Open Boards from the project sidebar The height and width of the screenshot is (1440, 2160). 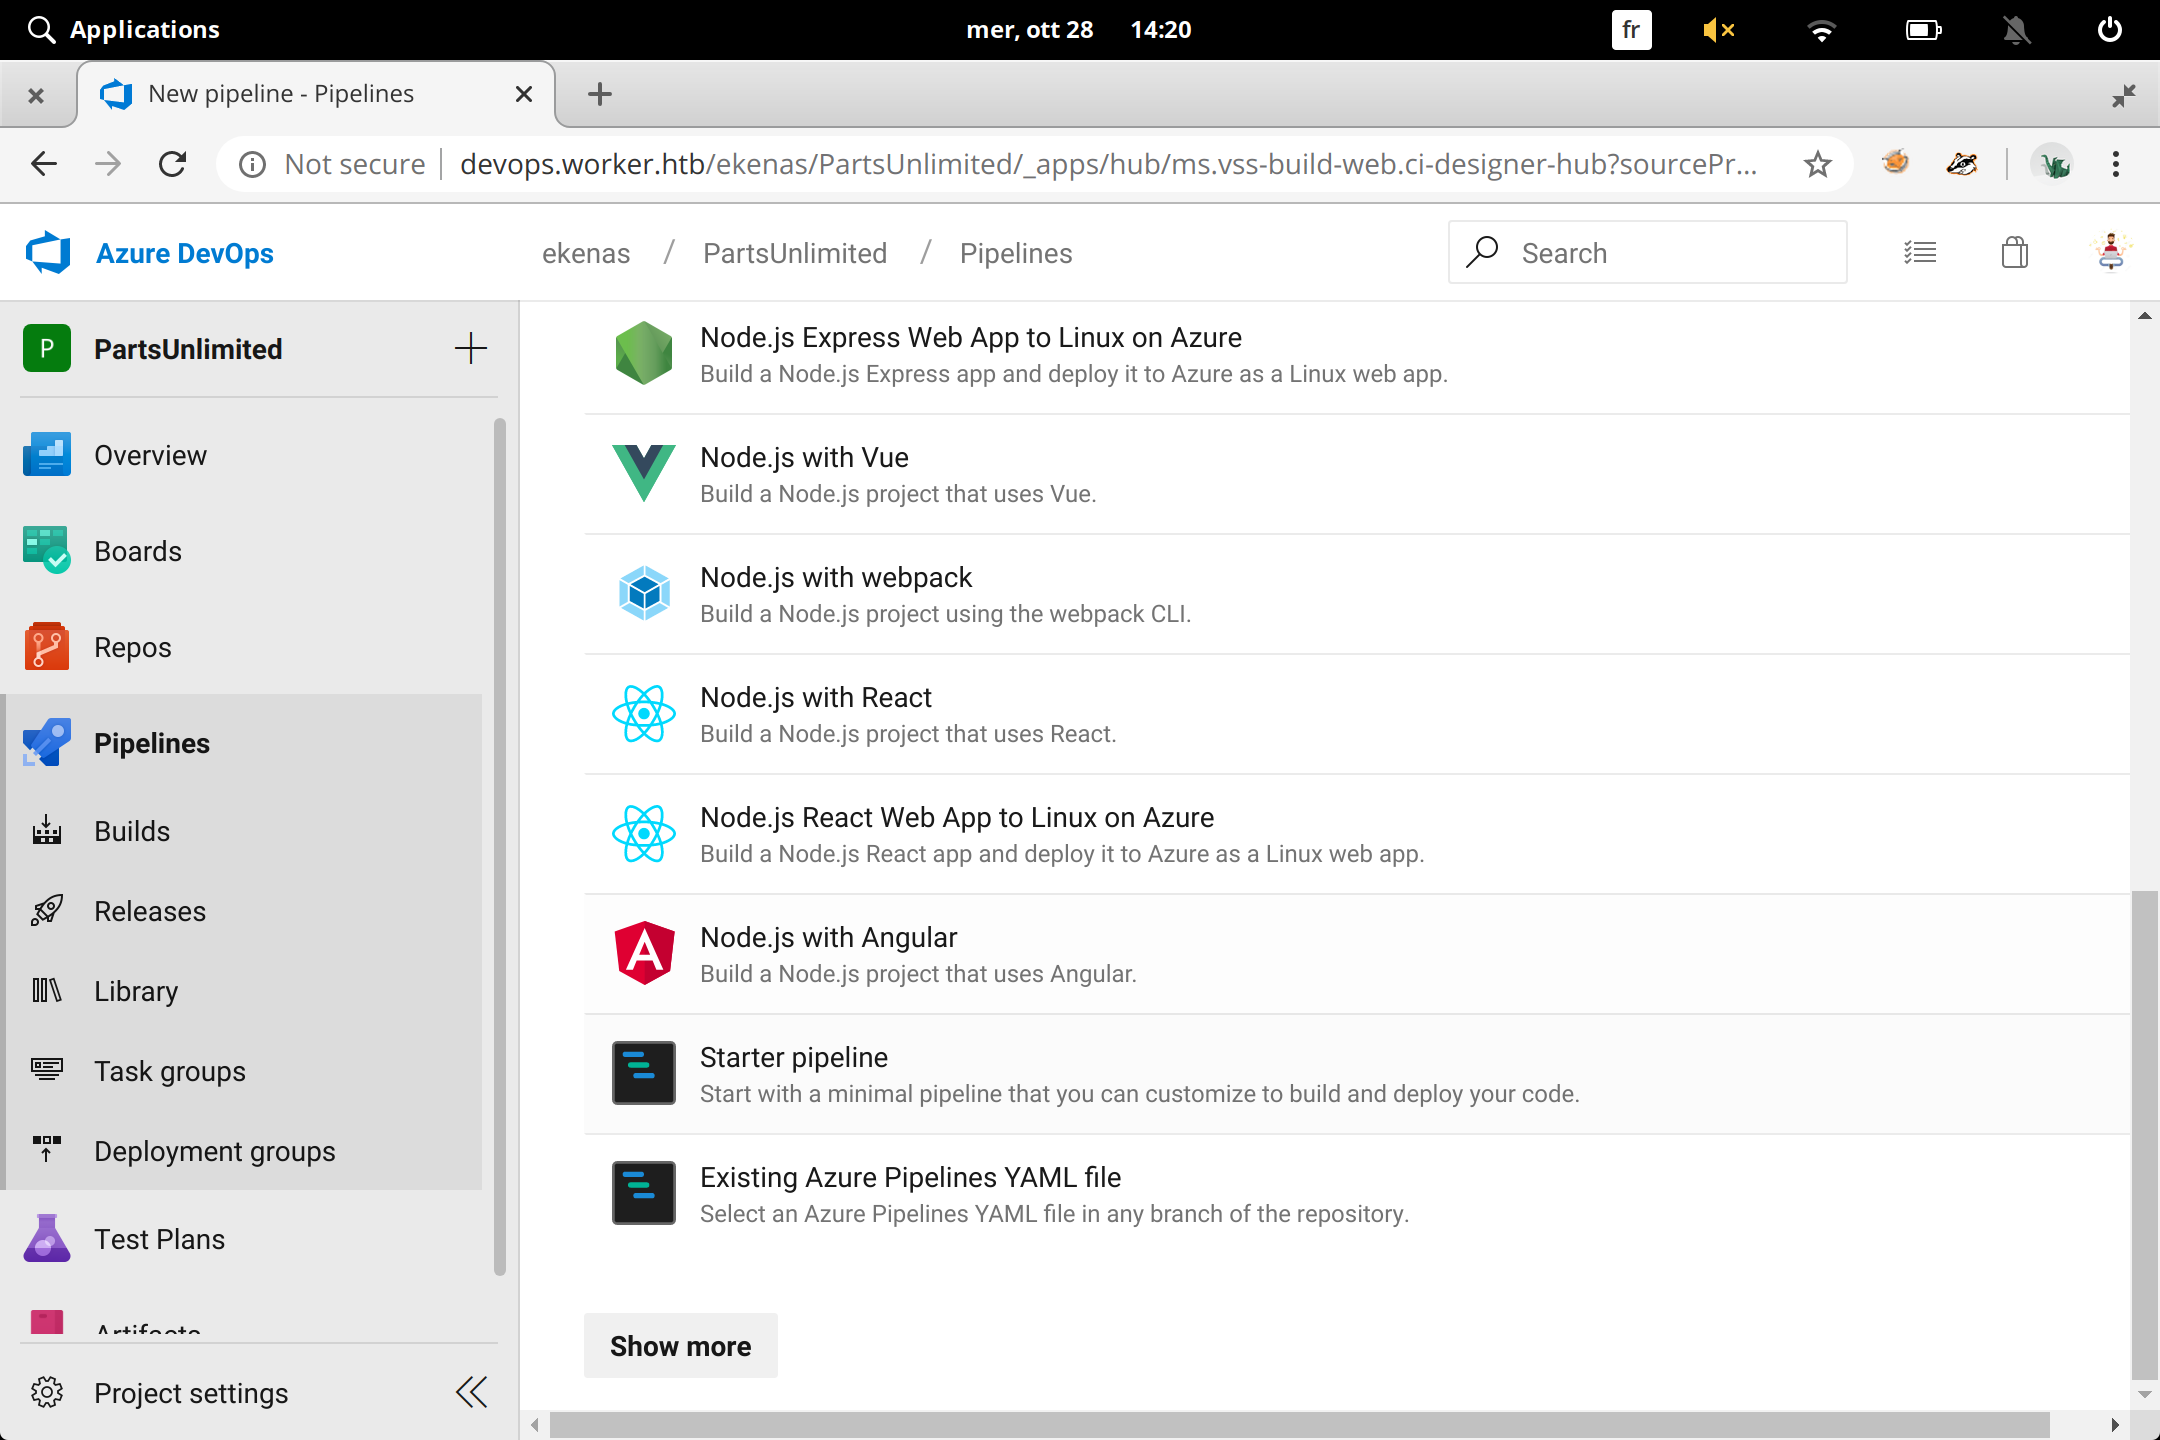pos(138,551)
